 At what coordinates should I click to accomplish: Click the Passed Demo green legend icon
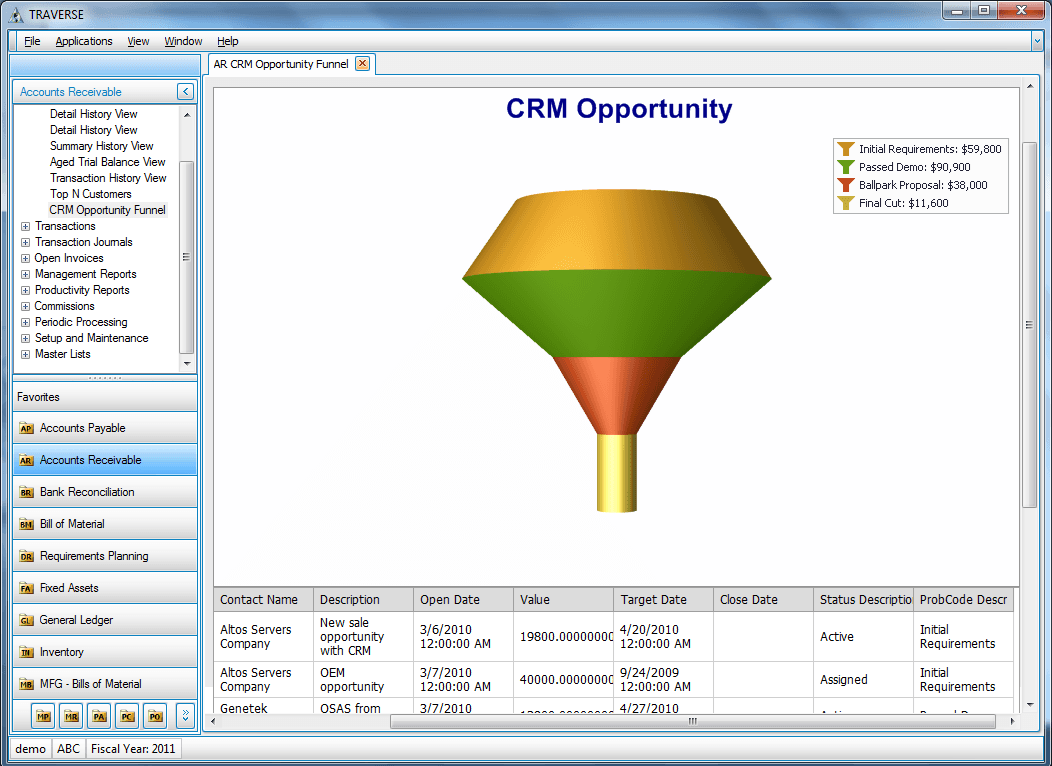[x=845, y=167]
